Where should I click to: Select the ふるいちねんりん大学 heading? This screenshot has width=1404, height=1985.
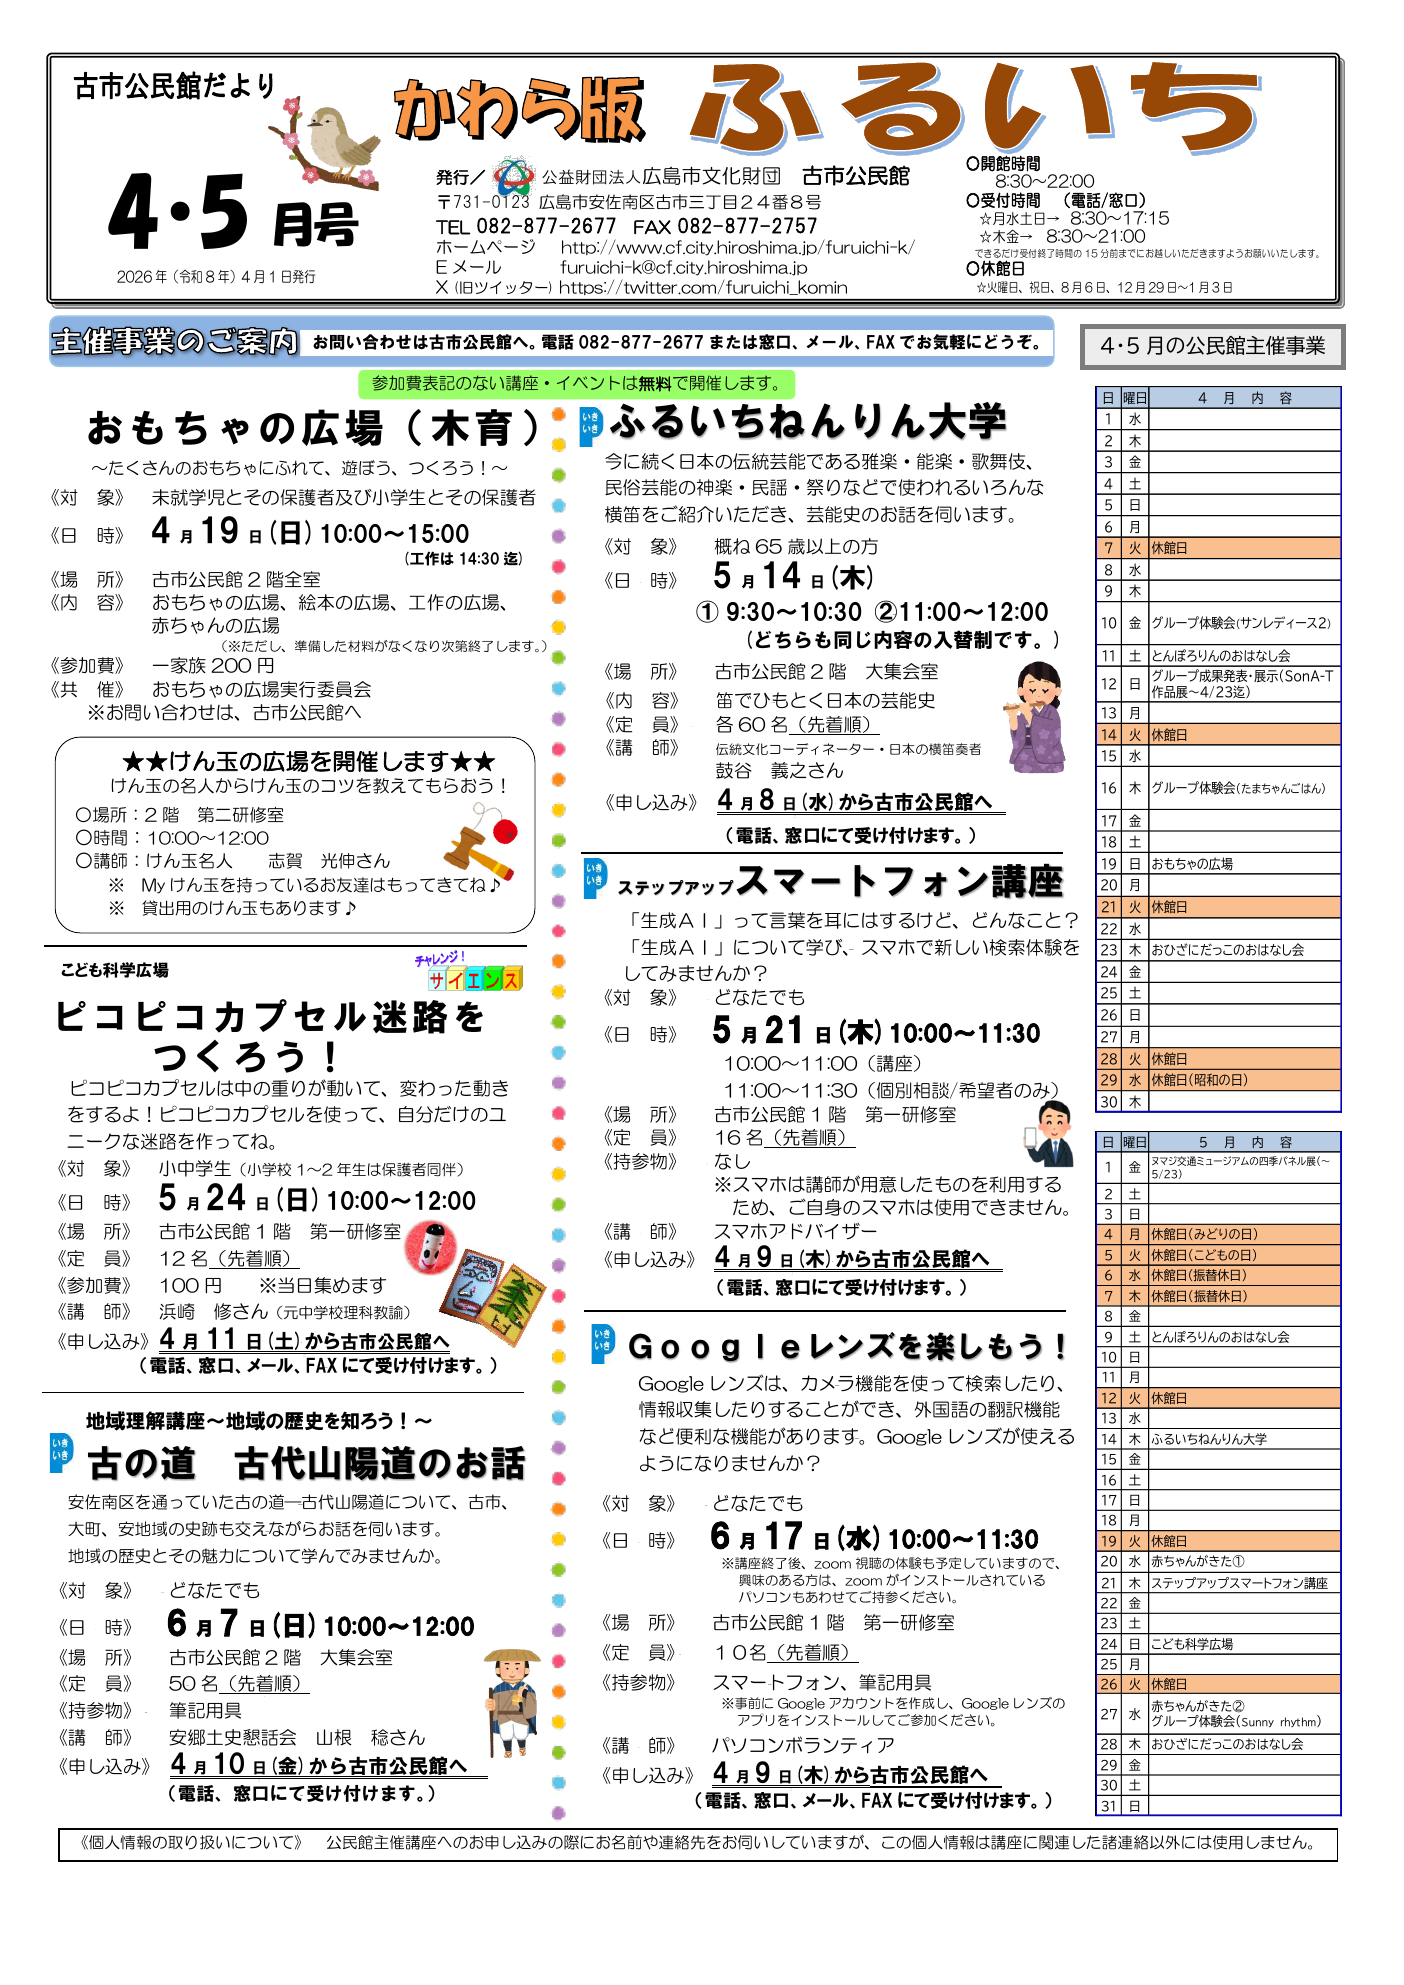pos(807,421)
